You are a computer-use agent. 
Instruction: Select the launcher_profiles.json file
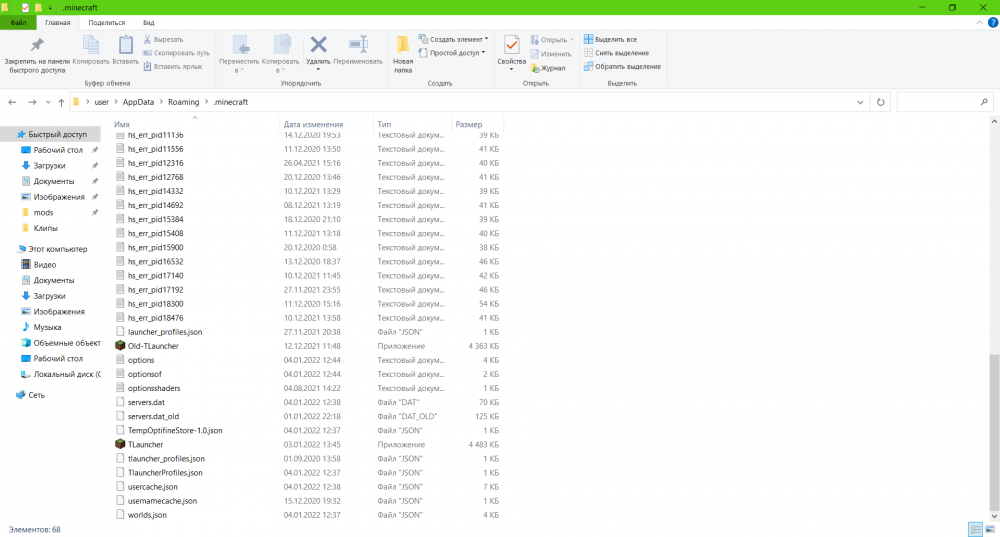pyautogui.click(x=165, y=332)
